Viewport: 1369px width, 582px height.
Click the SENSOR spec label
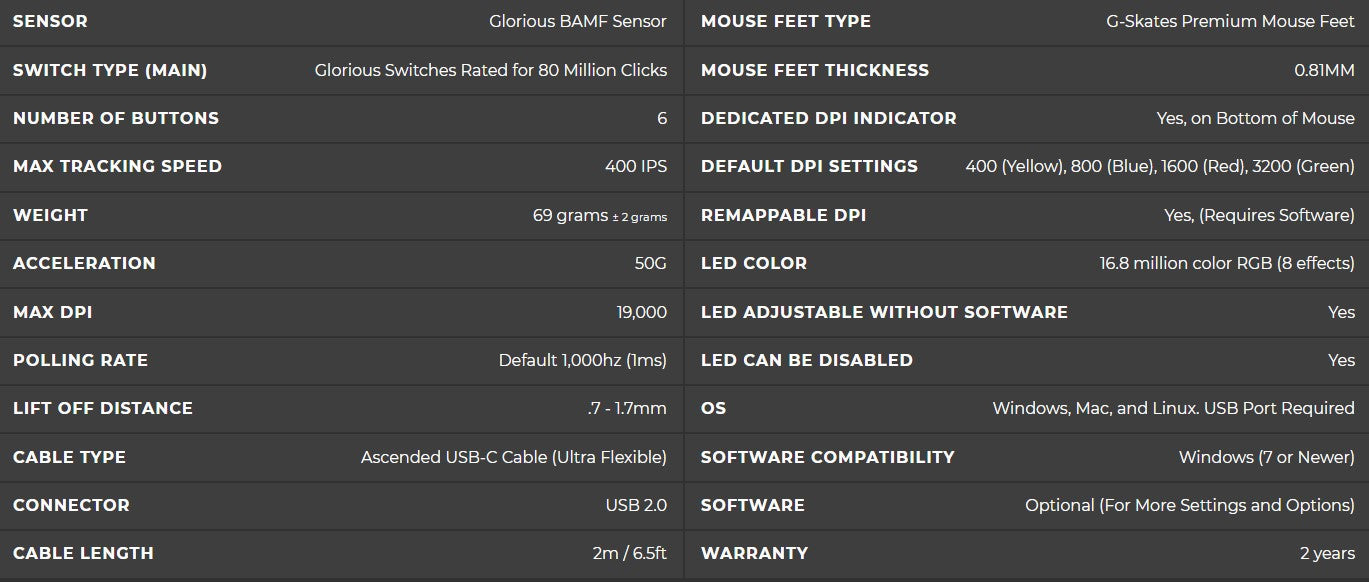50,21
